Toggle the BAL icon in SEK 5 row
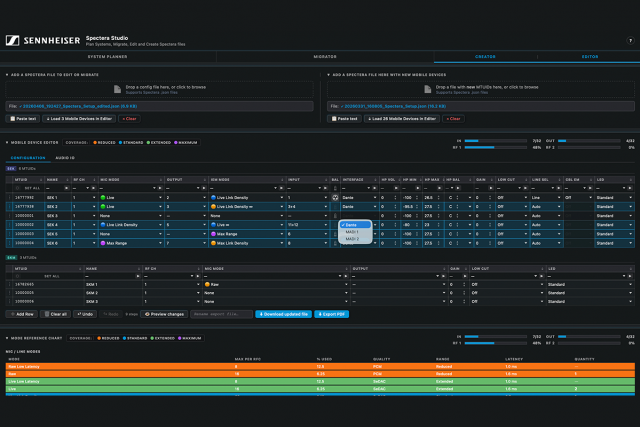640x427 pixels. tap(335, 234)
